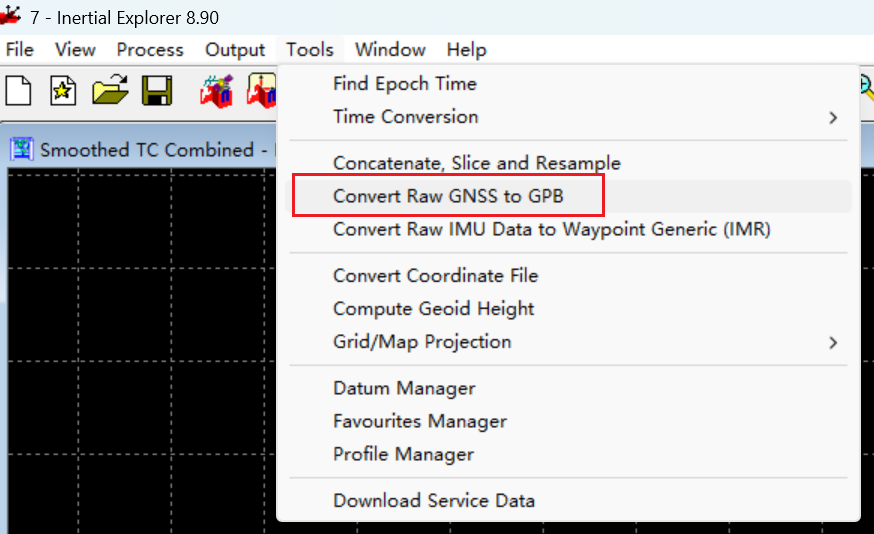Open Profile Manager

pos(569,454)
